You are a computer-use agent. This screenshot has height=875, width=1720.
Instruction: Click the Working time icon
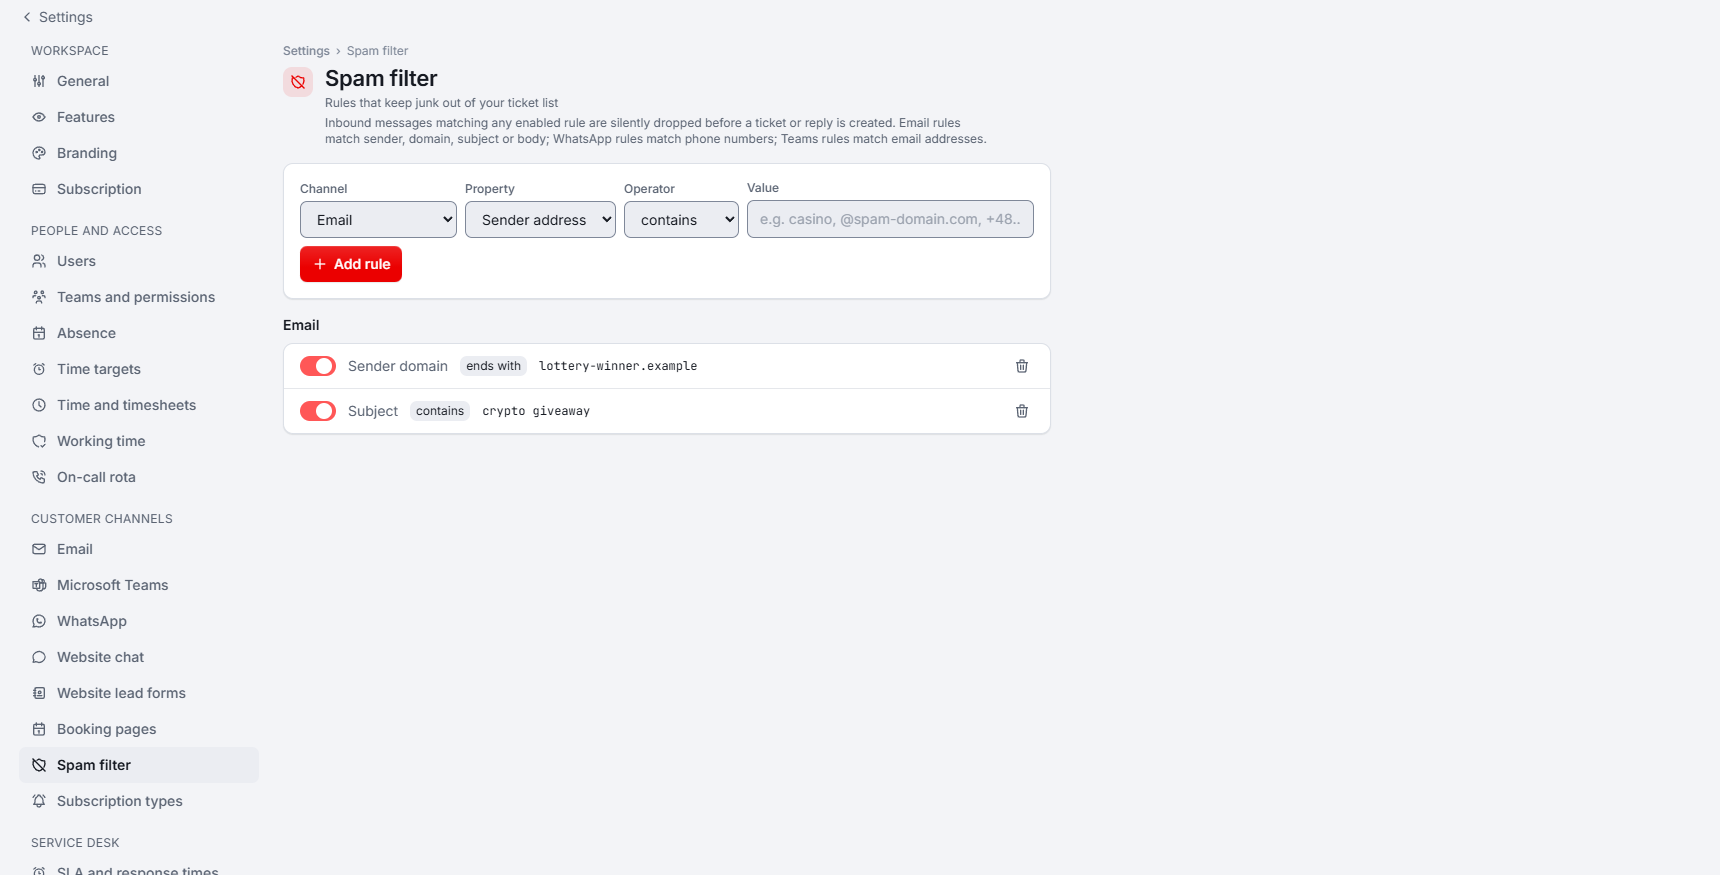click(x=39, y=441)
